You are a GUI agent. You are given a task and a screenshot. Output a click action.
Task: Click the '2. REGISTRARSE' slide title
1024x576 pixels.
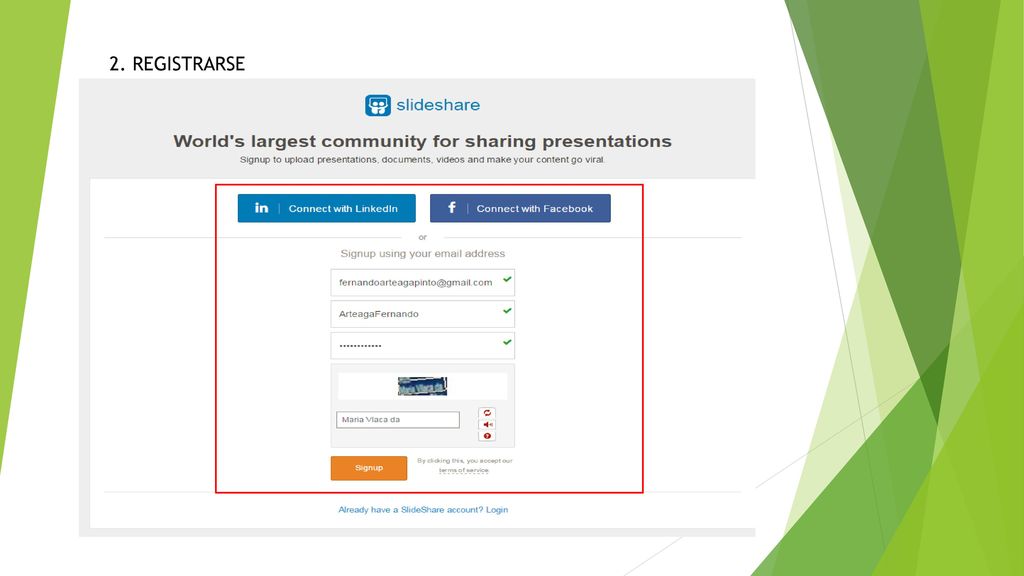(177, 63)
